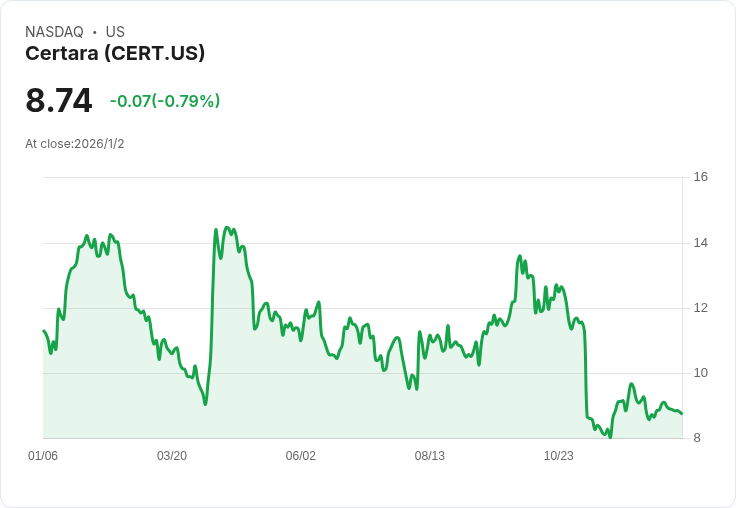Click the 14 price axis label
The height and width of the screenshot is (508, 736).
coord(701,243)
